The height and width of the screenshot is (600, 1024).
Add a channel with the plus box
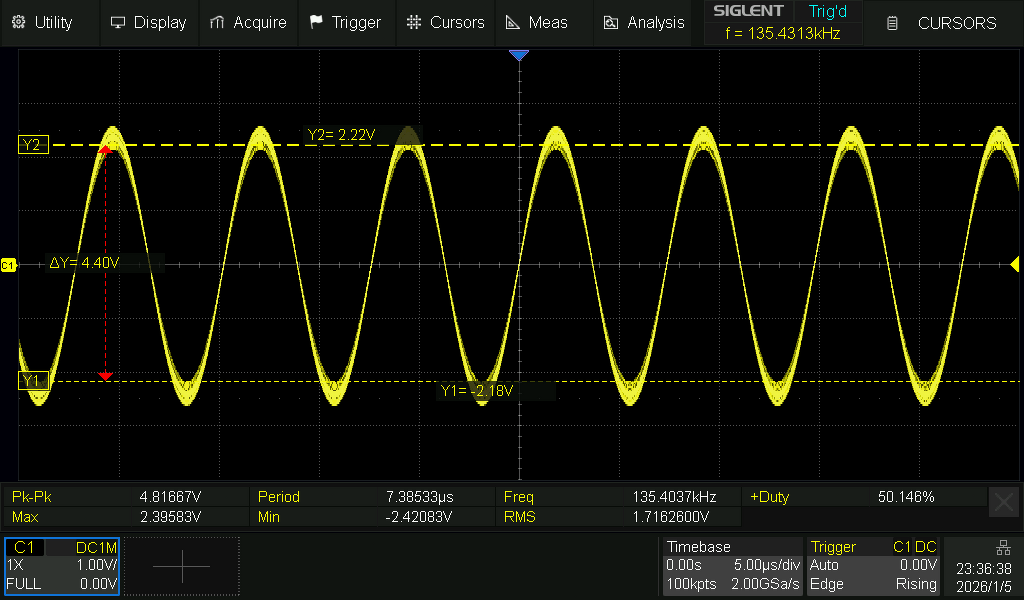tap(182, 566)
